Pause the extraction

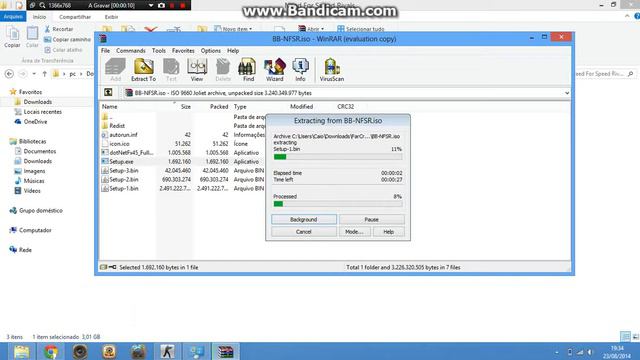371,219
